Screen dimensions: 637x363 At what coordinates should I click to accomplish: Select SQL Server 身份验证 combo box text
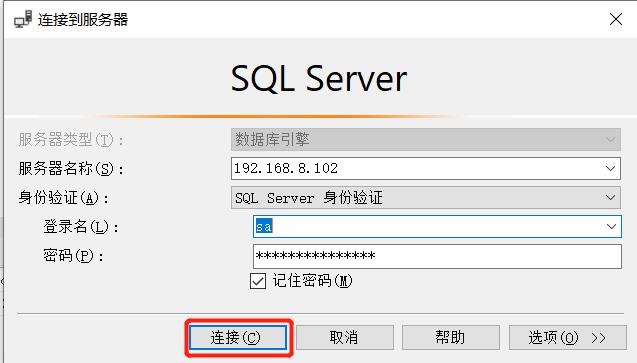point(309,198)
